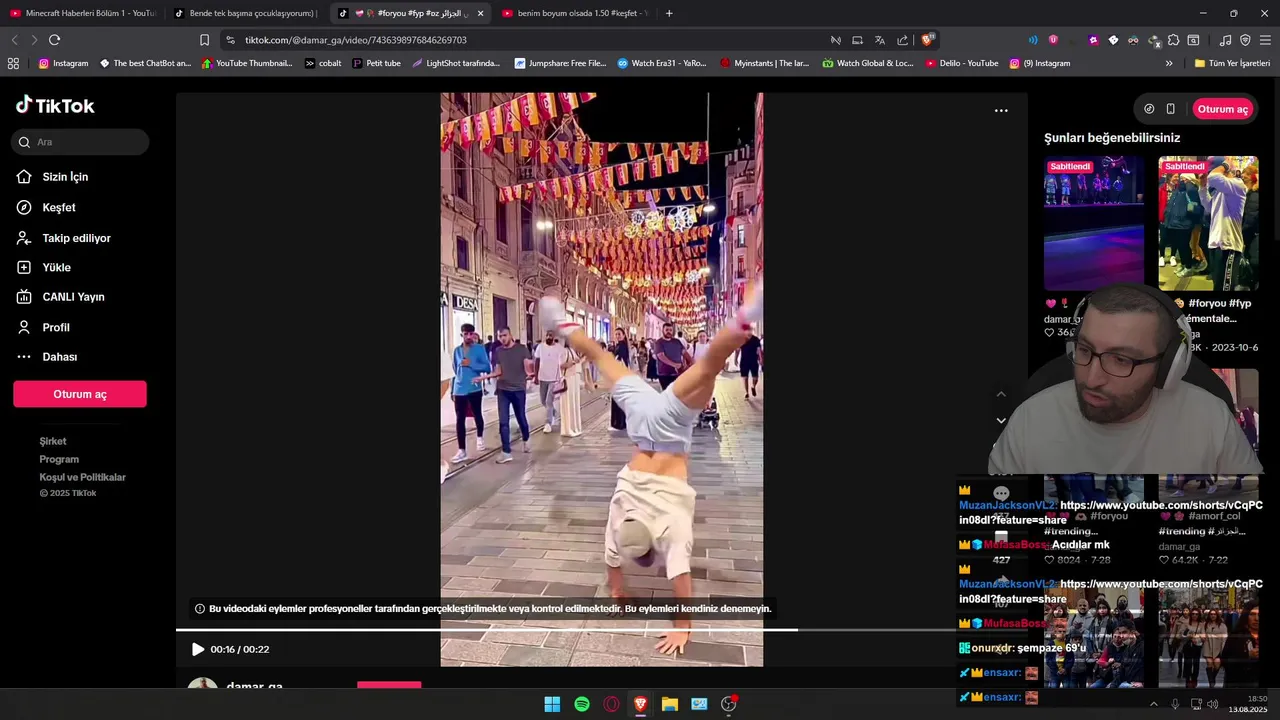The height and width of the screenshot is (720, 1280).
Task: Open the extensions puzzle icon
Action: click(x=1173, y=40)
